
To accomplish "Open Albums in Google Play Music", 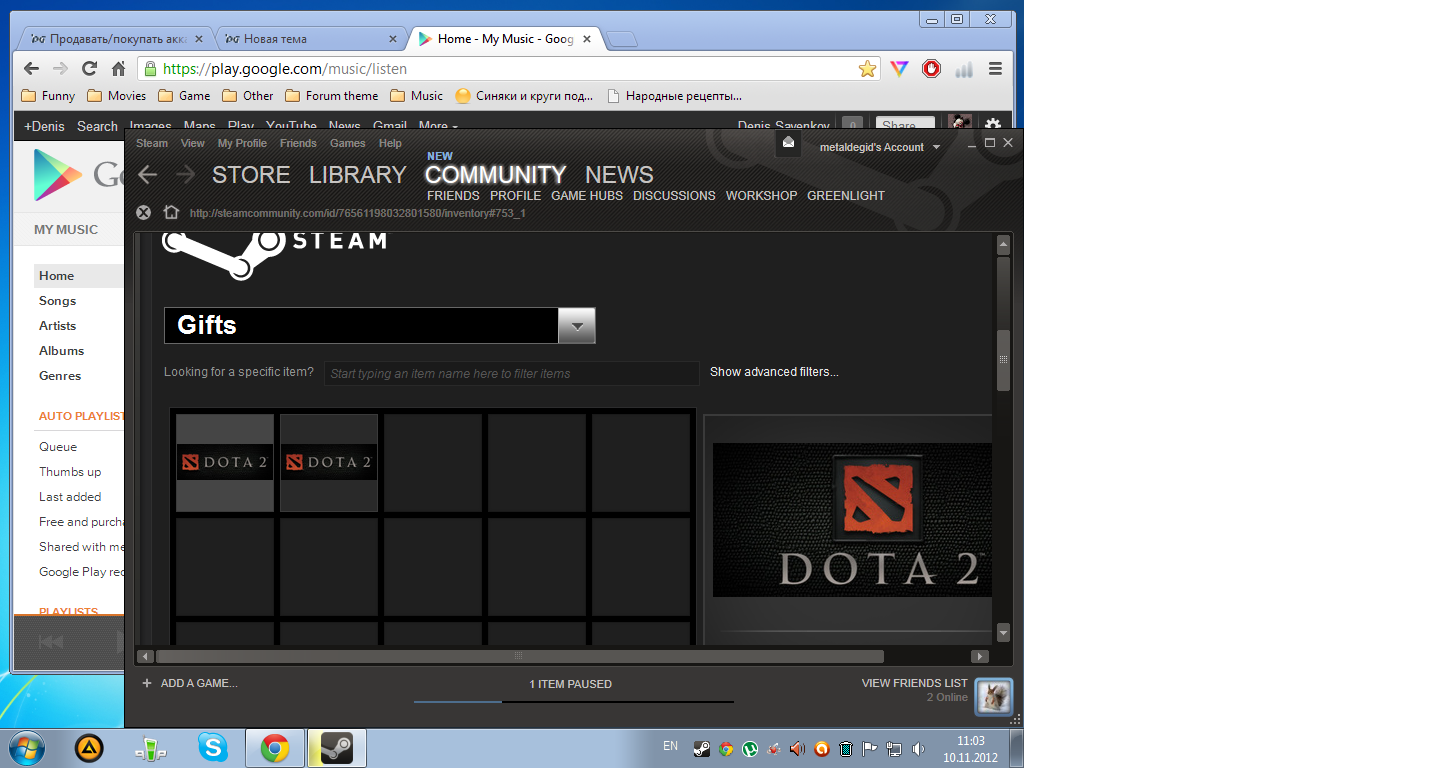I will (x=61, y=351).
